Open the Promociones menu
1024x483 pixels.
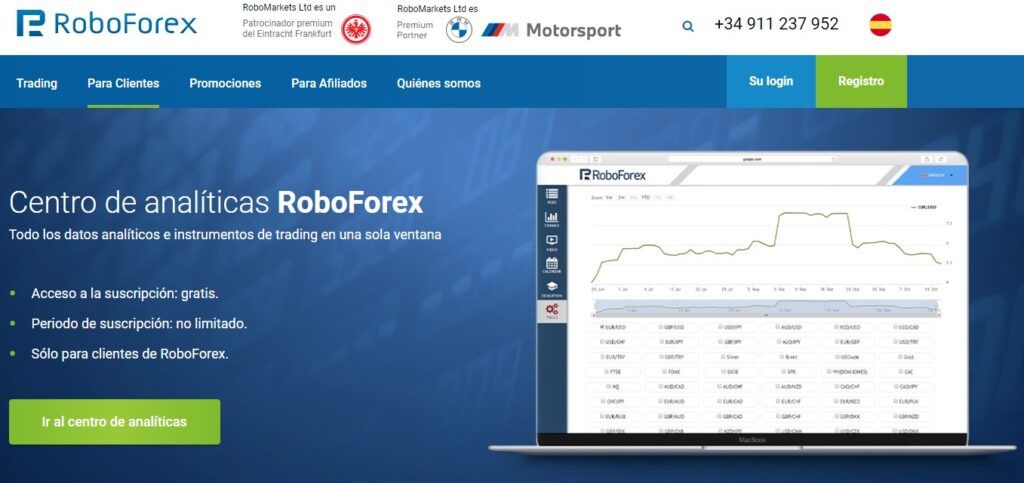225,83
